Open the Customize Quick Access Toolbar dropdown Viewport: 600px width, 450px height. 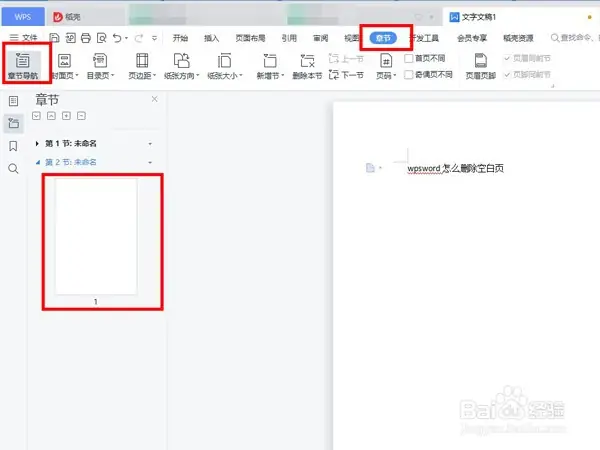pos(154,38)
